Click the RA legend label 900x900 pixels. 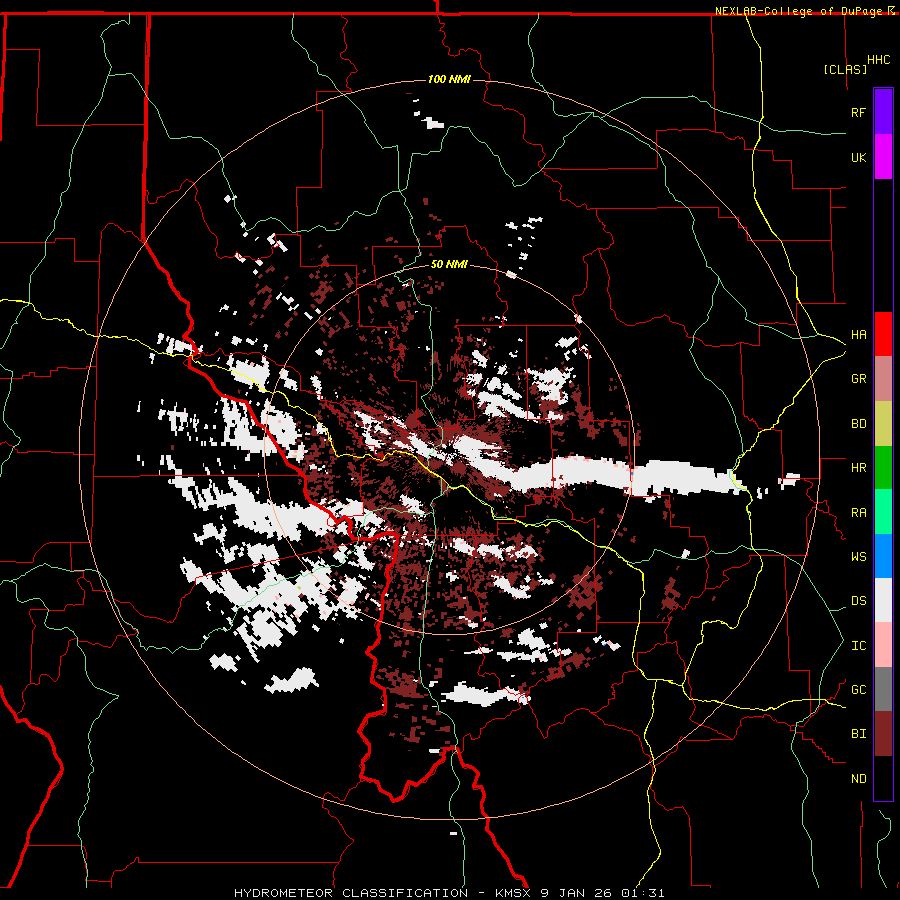(x=858, y=513)
